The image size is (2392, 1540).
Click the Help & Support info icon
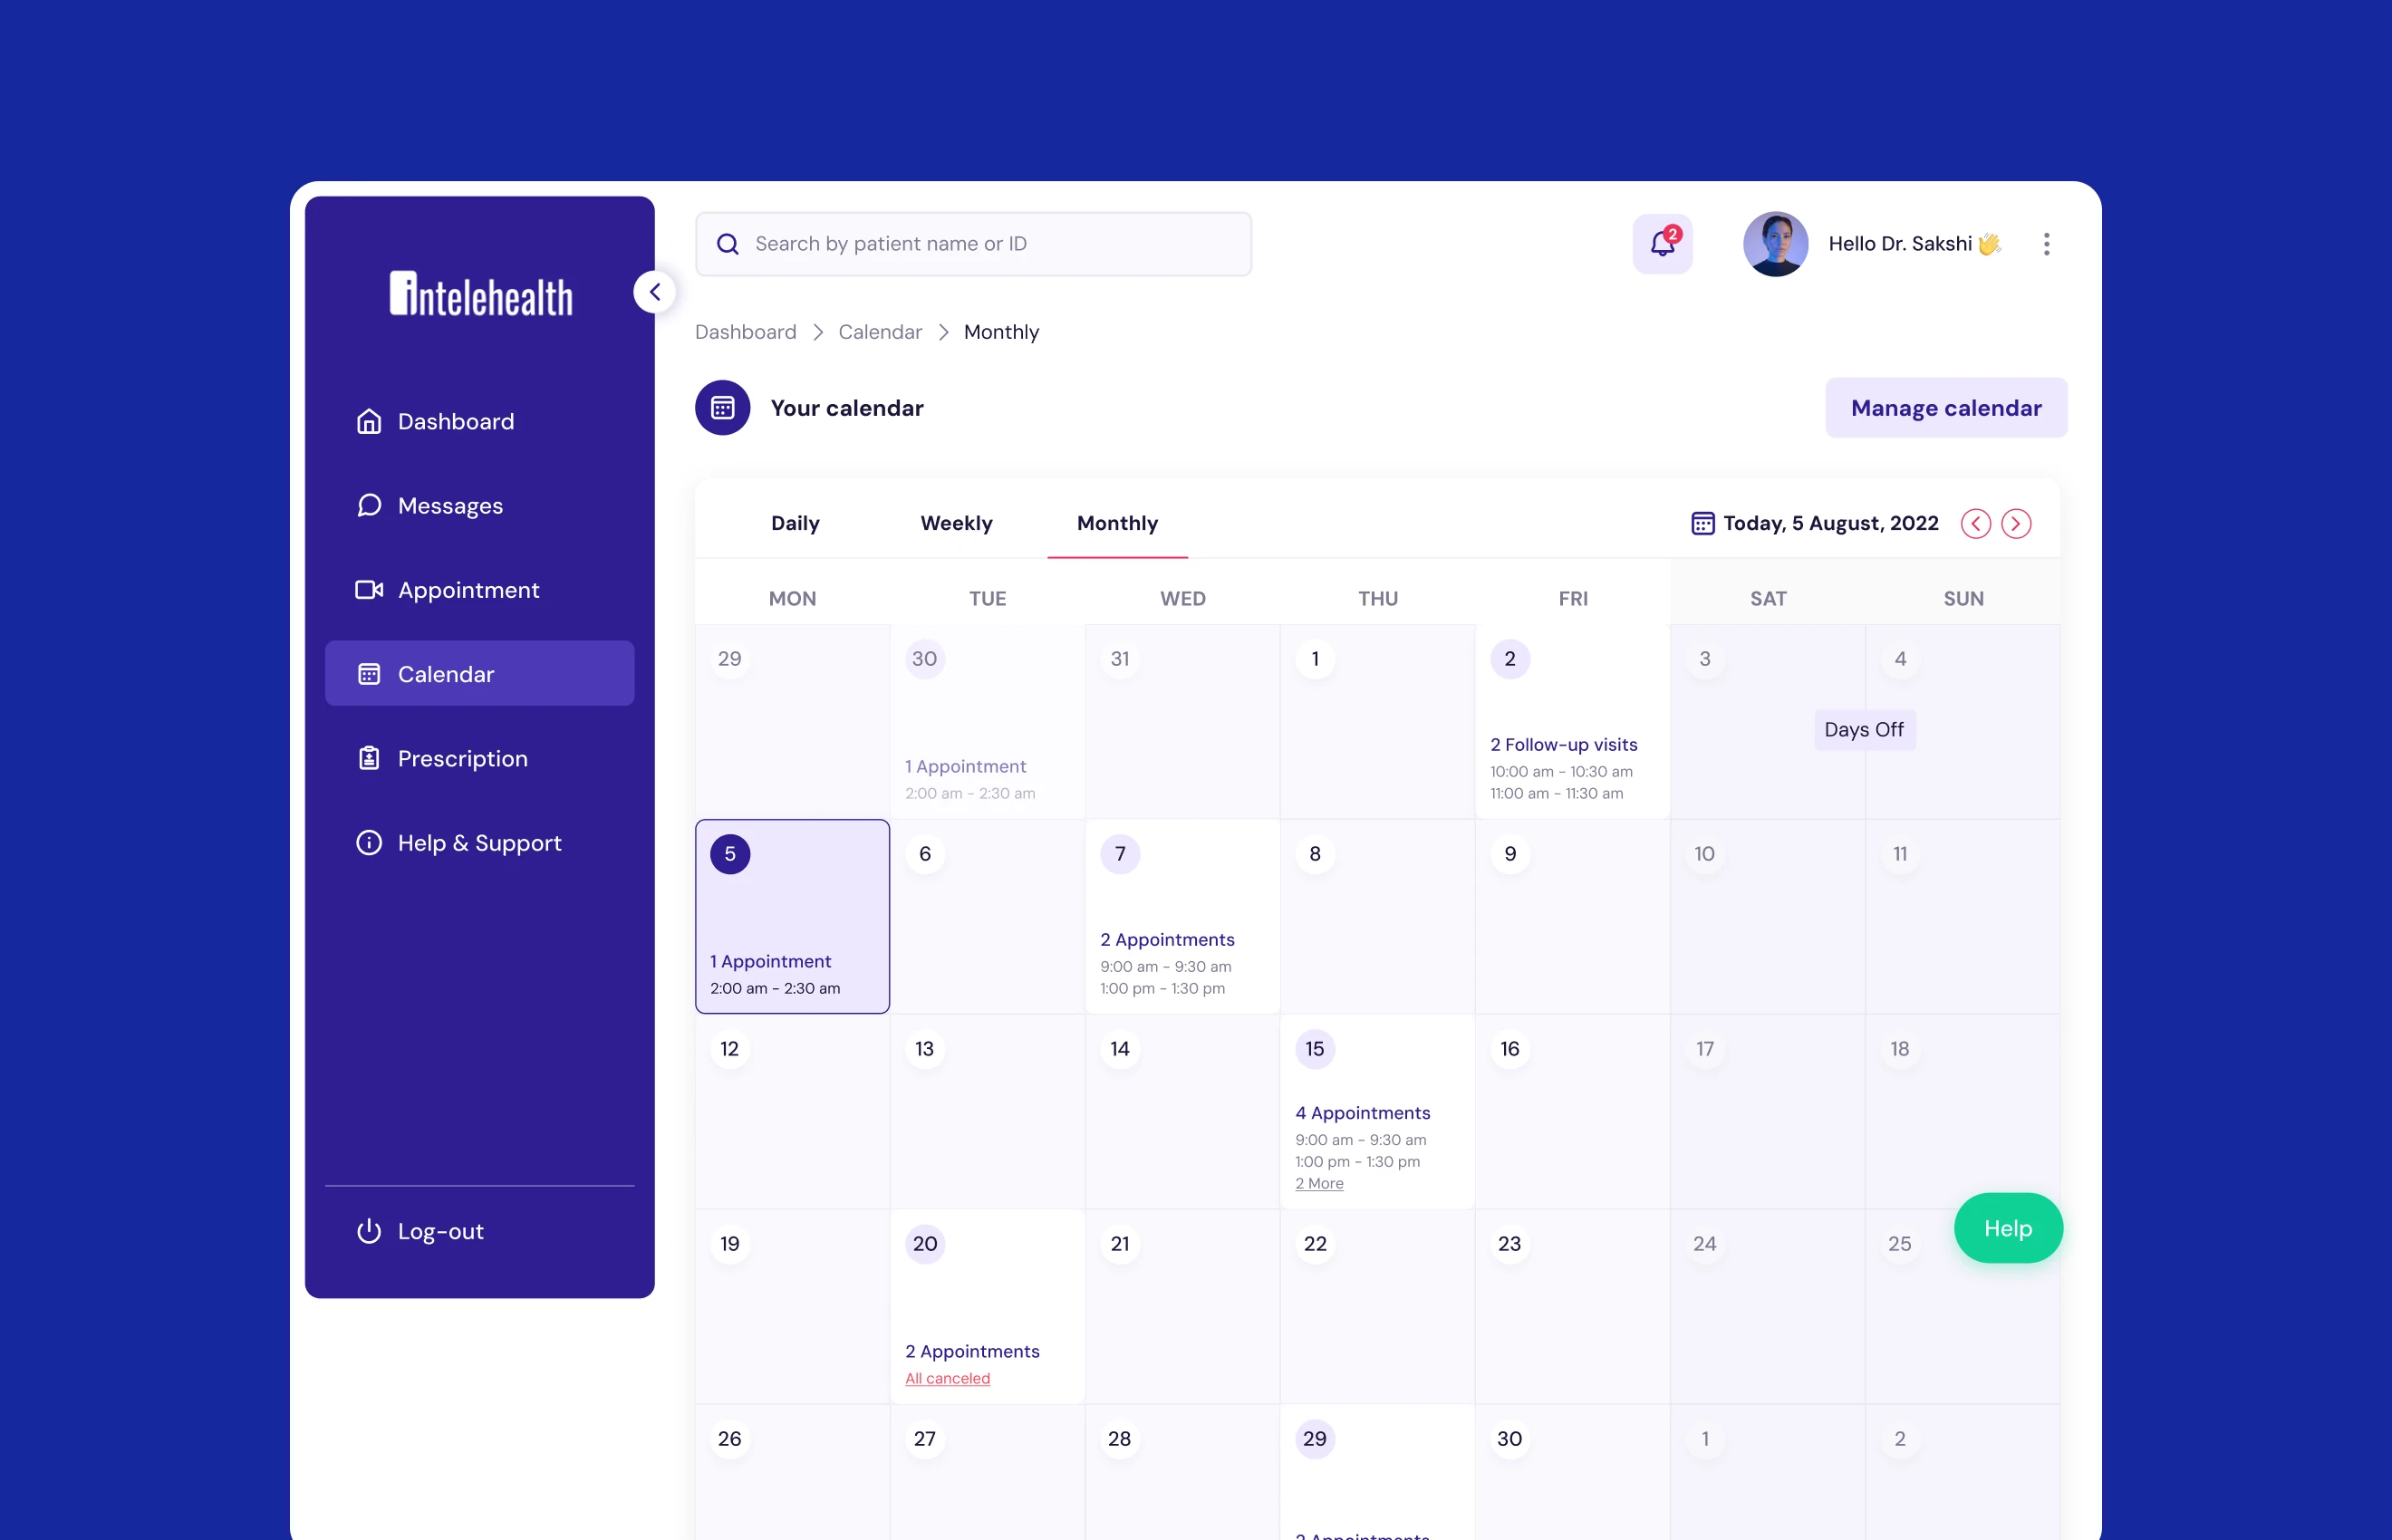pos(369,843)
